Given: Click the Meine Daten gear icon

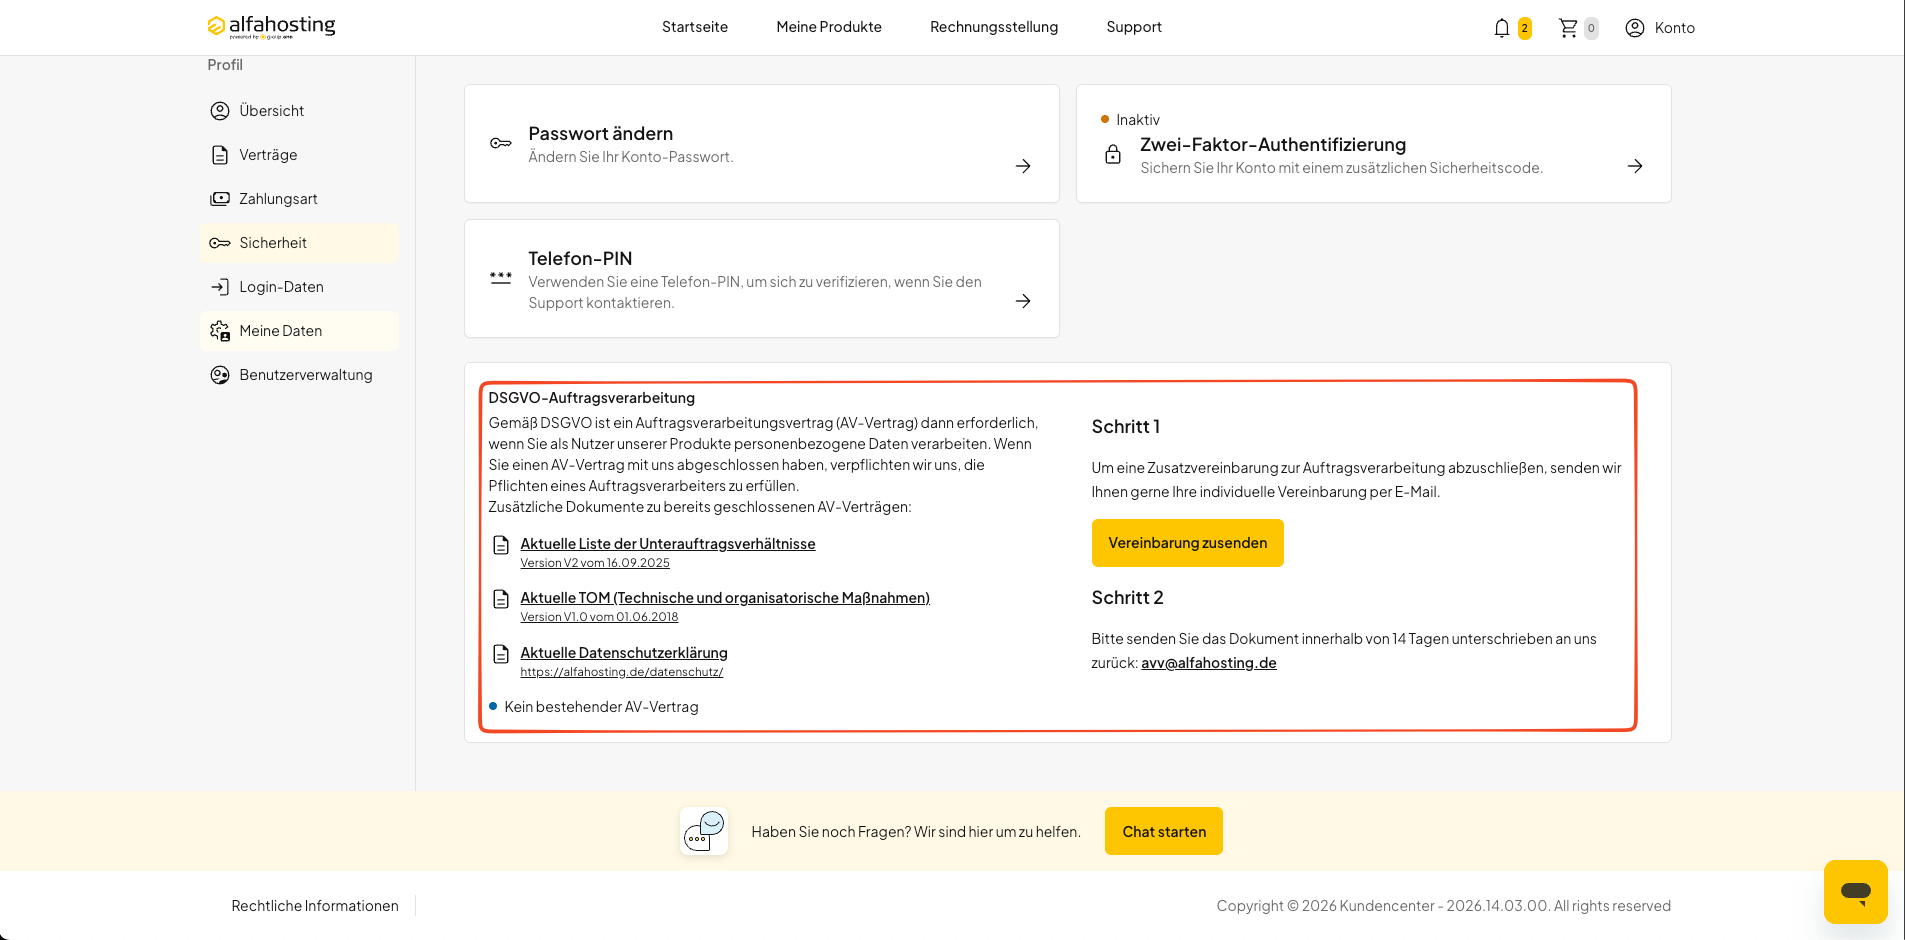Looking at the screenshot, I should (x=220, y=331).
